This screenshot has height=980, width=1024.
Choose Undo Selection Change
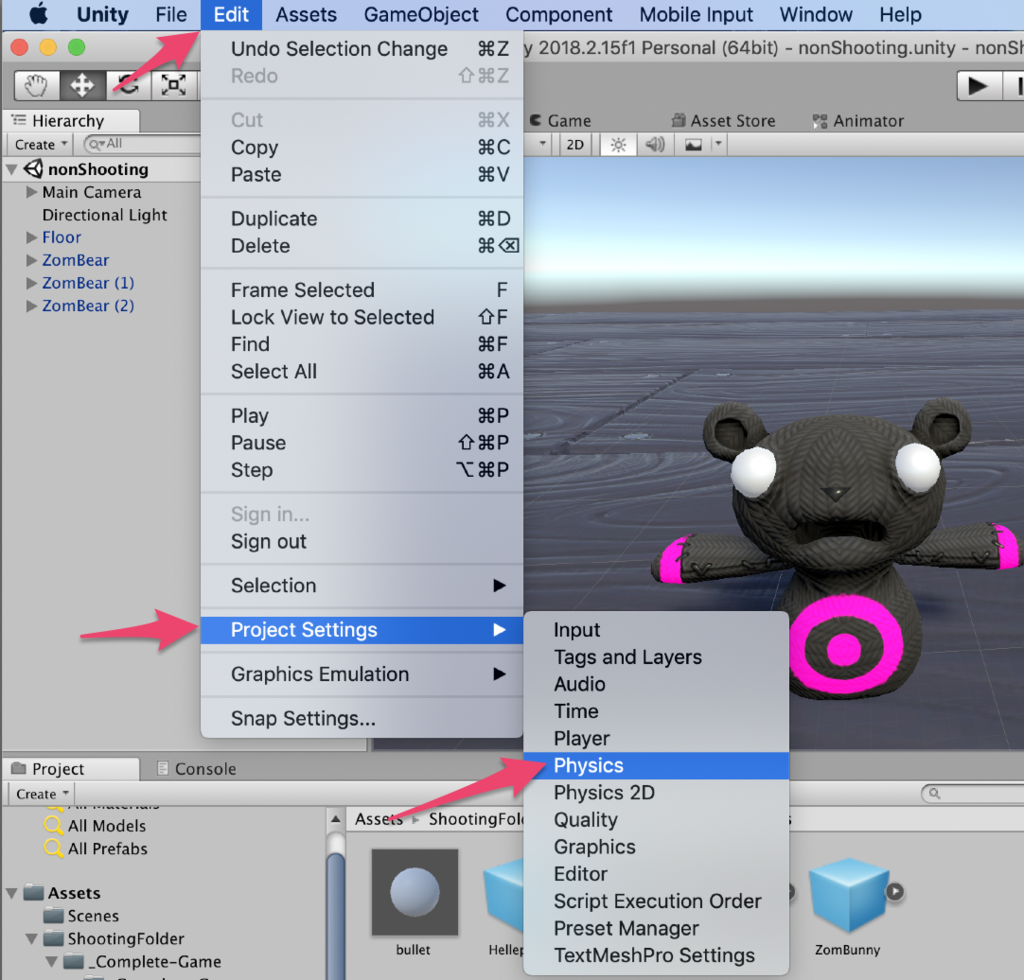pyautogui.click(x=362, y=49)
